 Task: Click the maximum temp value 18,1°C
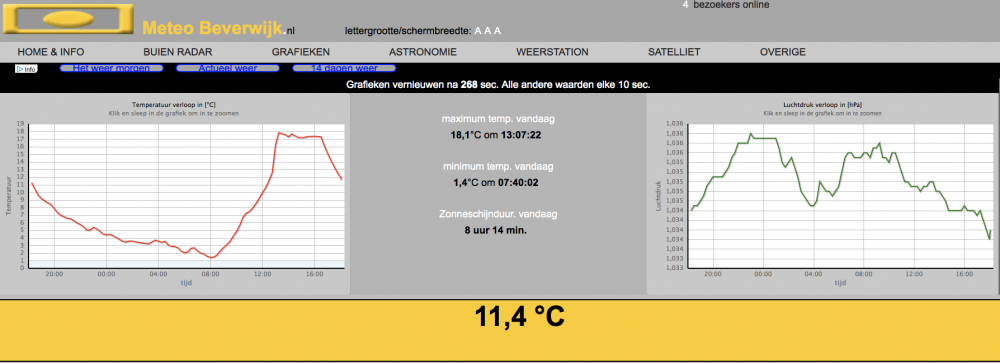[x=466, y=135]
